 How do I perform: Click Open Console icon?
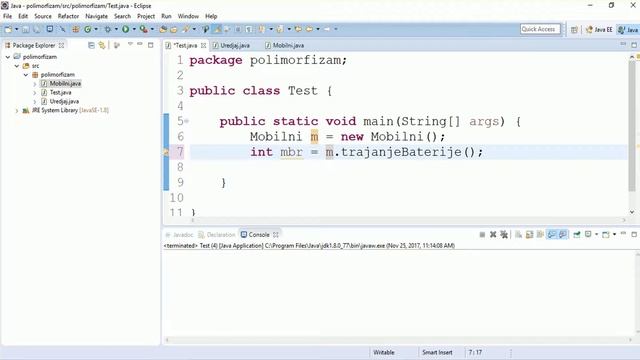pos(606,235)
